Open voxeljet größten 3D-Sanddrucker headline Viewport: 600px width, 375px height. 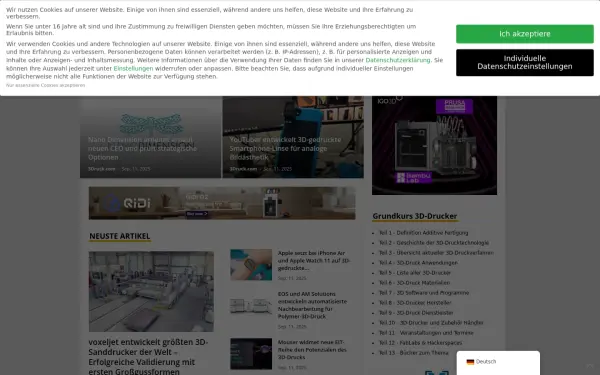pos(148,357)
